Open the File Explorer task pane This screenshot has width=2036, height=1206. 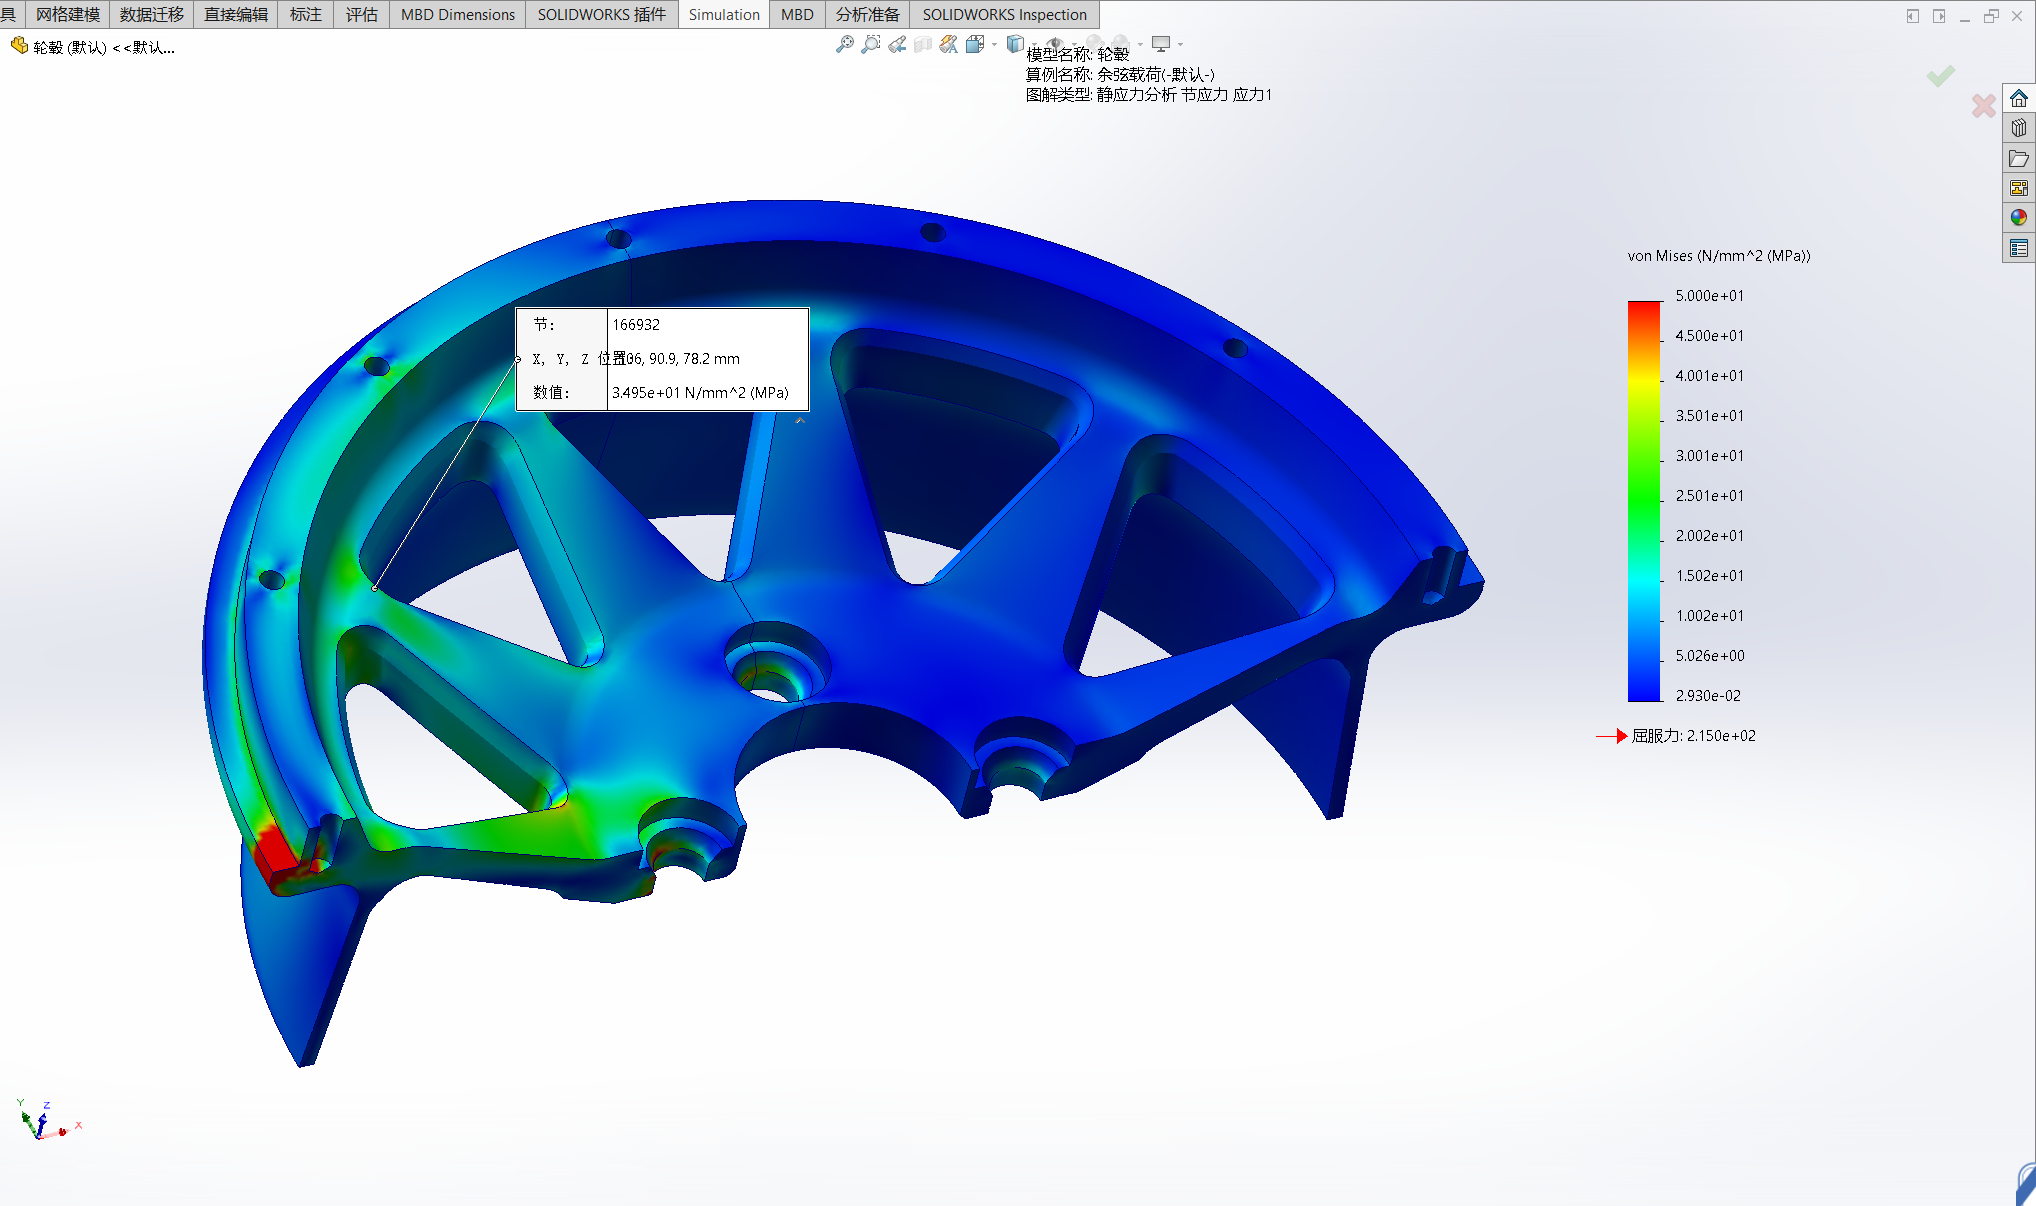[x=2019, y=158]
